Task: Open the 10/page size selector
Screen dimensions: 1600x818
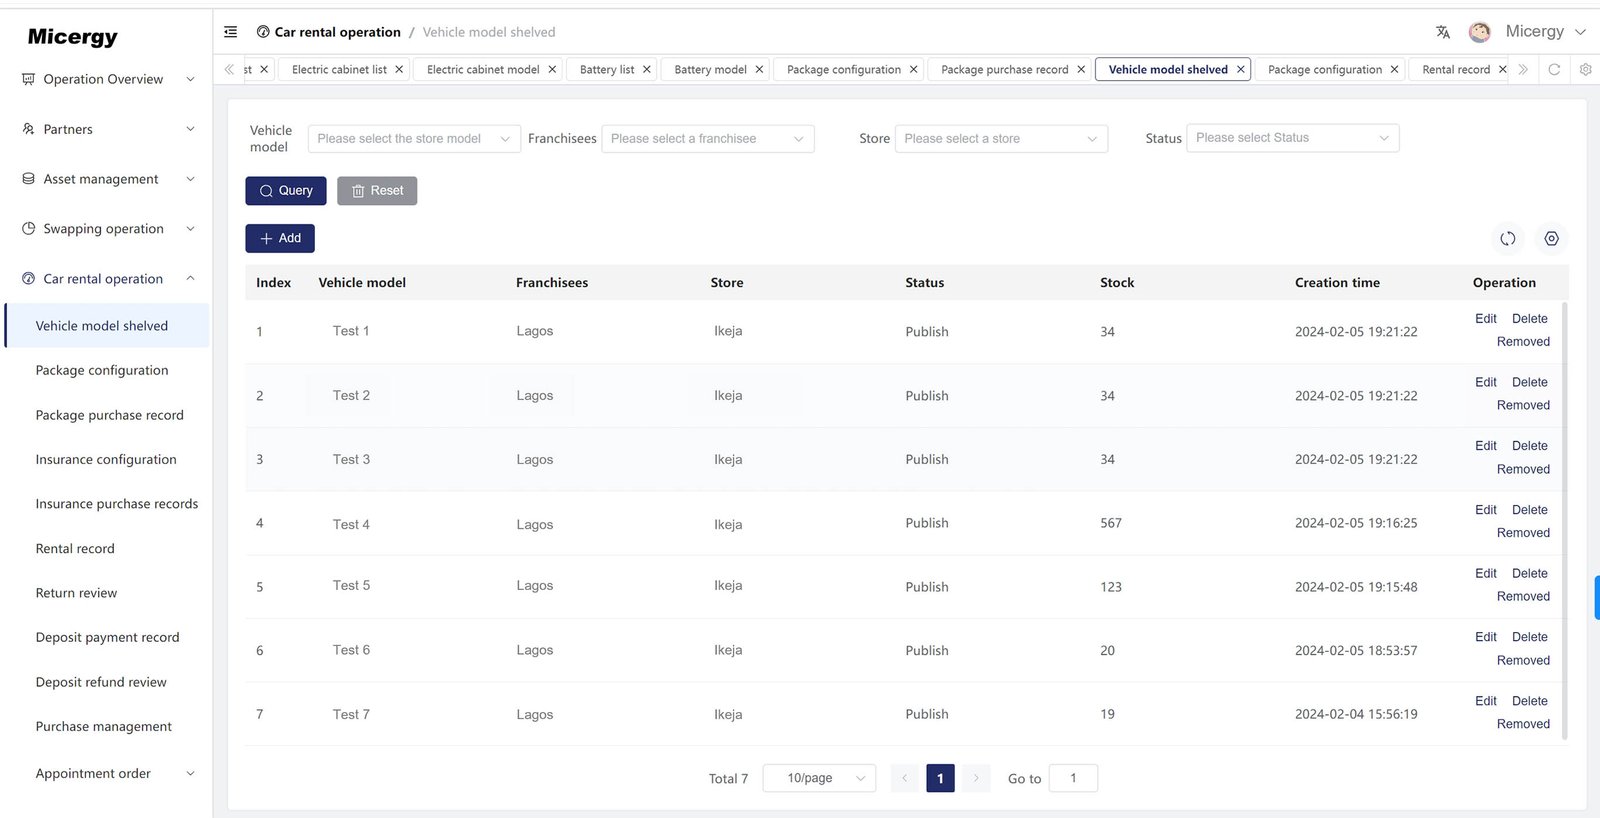Action: click(x=819, y=778)
